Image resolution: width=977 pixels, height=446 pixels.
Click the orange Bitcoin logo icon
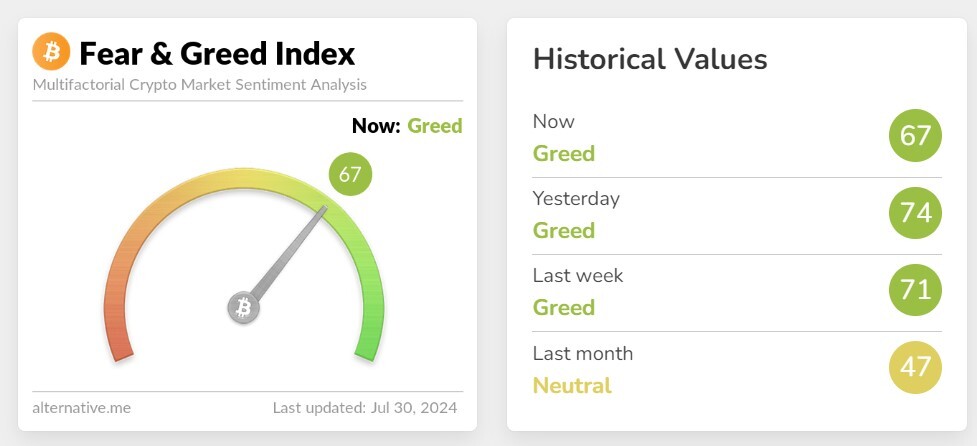click(51, 51)
